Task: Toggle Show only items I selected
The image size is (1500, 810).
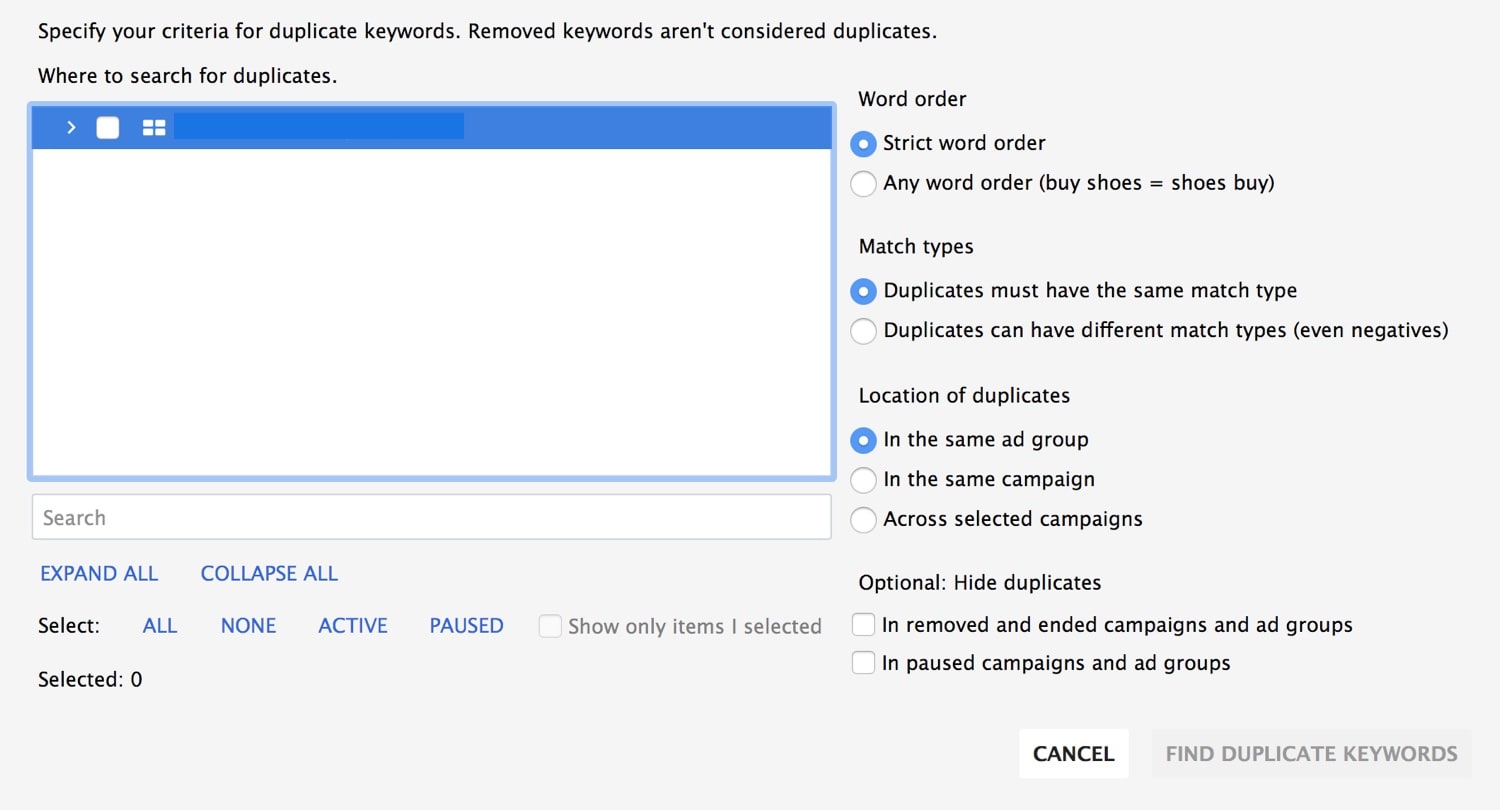Action: 550,626
